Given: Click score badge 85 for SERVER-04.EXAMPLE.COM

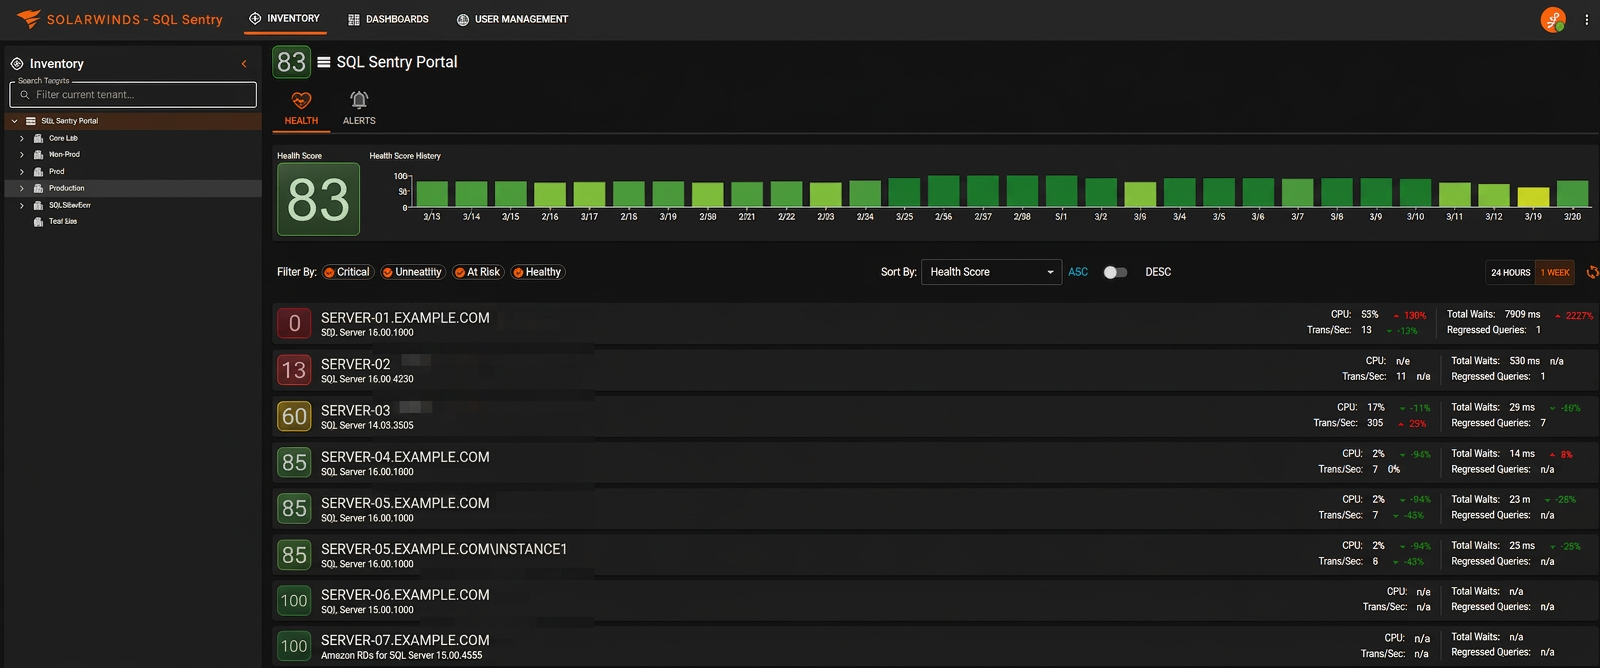Looking at the screenshot, I should coord(294,462).
